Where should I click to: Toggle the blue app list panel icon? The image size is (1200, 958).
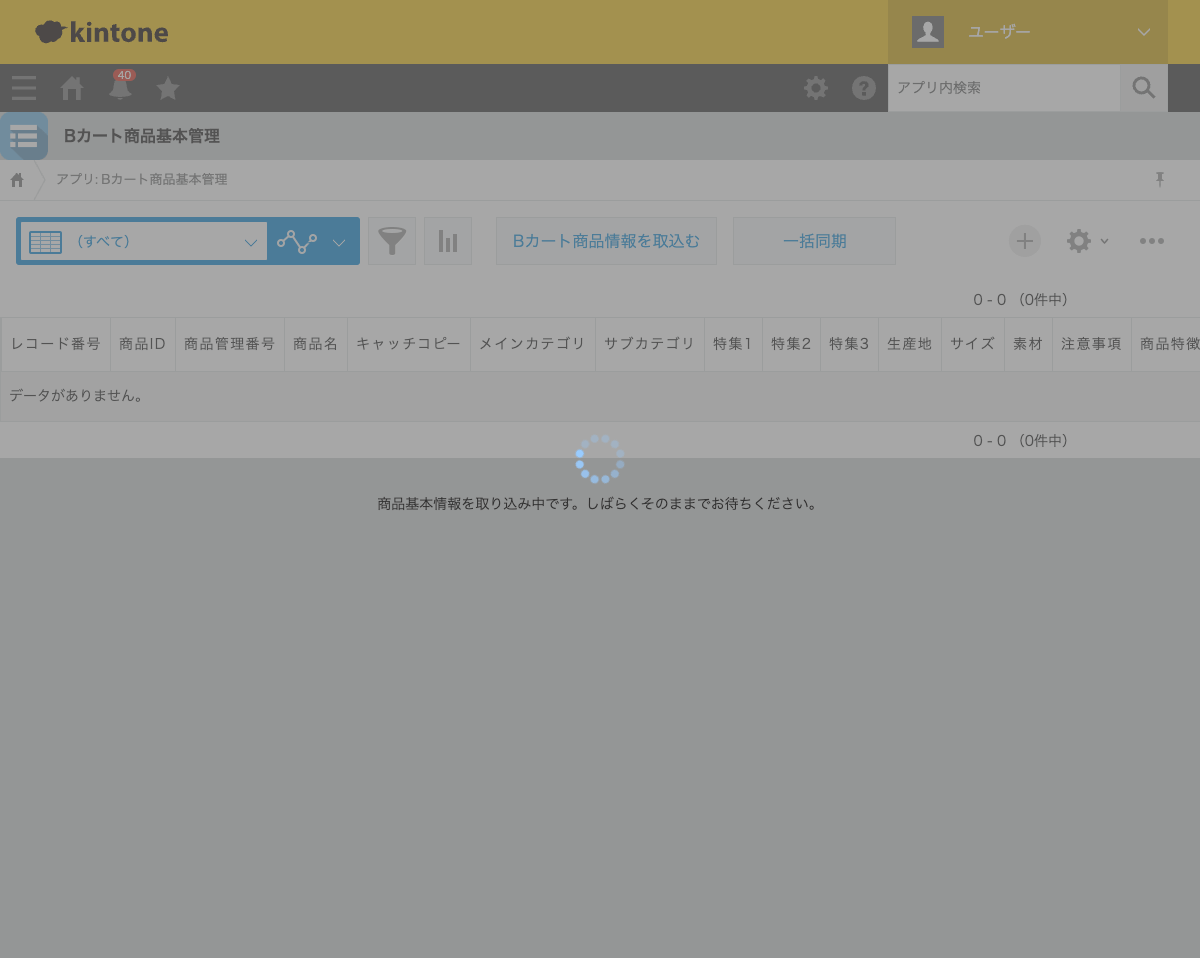24,137
